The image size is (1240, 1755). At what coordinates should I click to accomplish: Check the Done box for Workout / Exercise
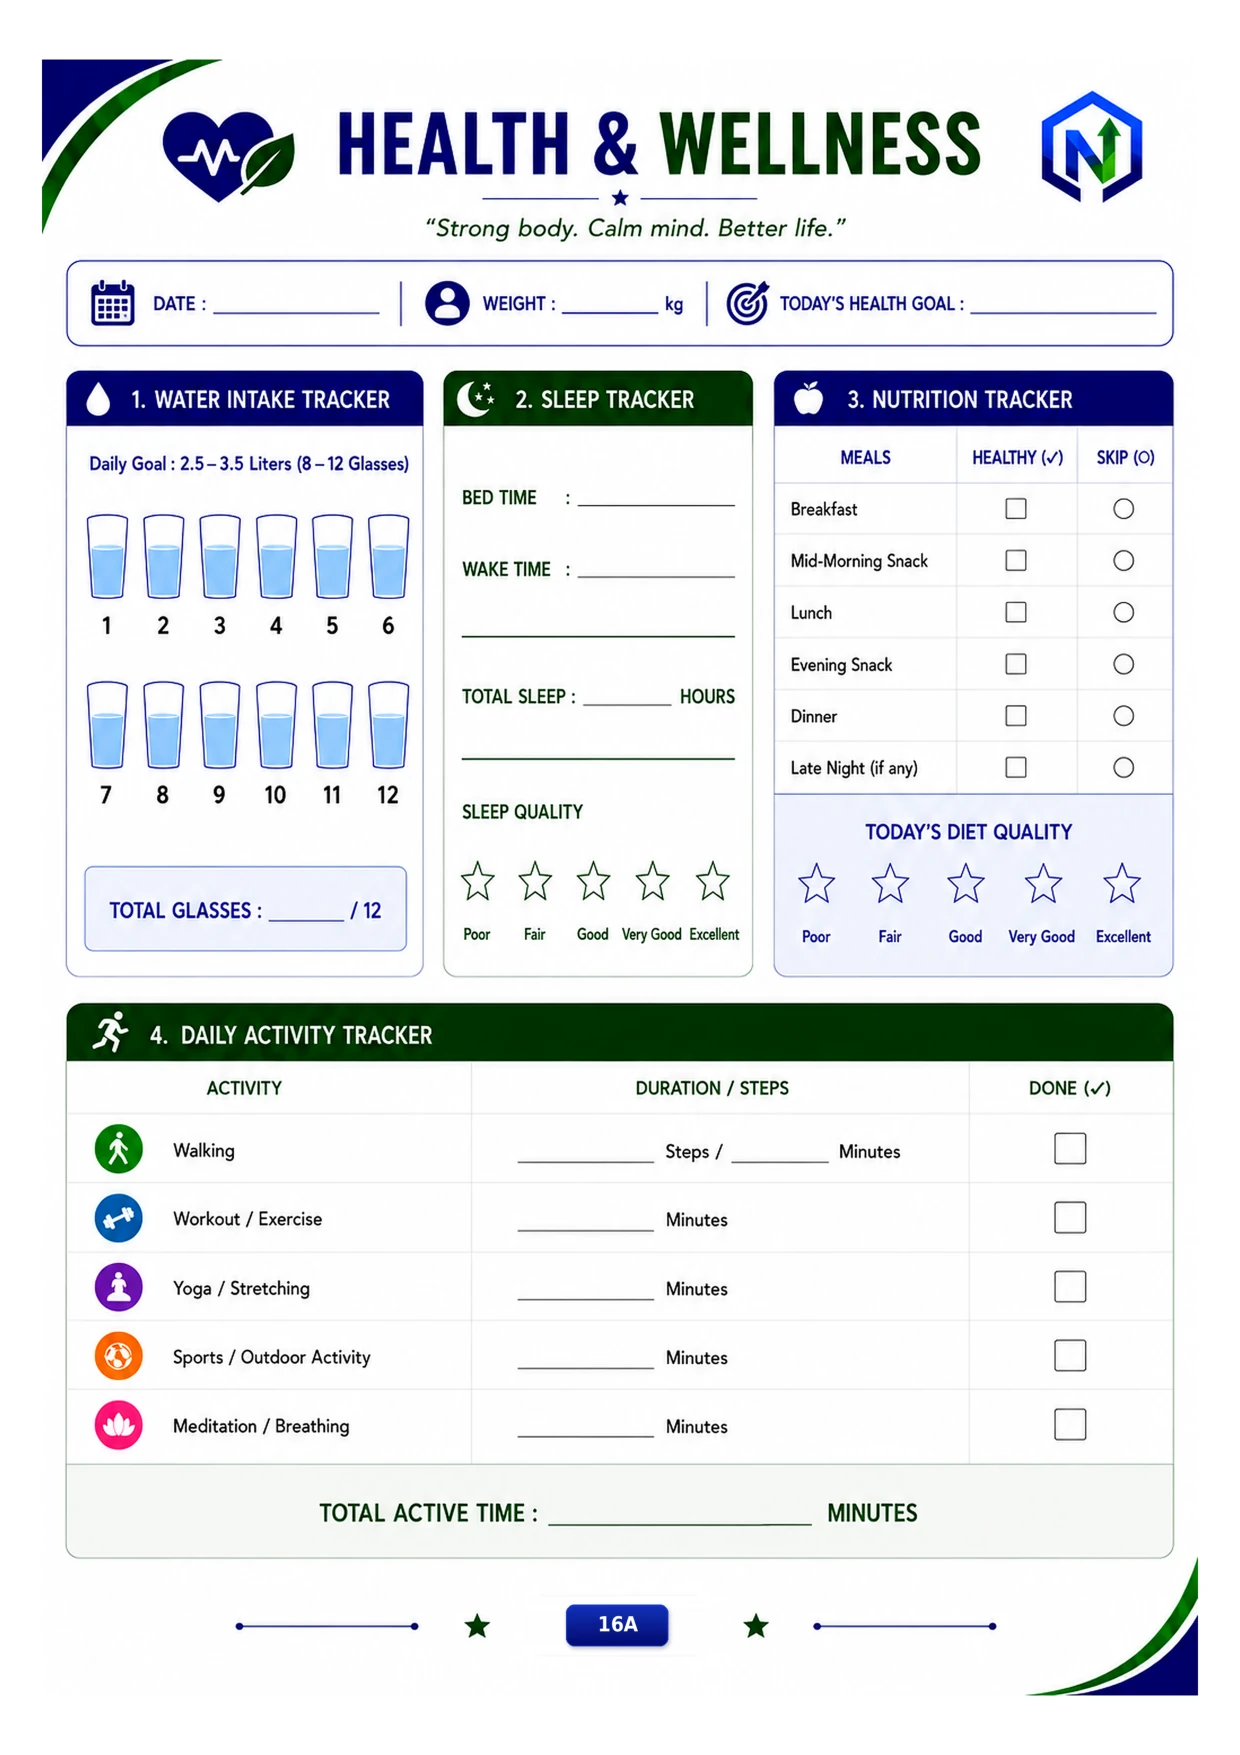[1070, 1217]
